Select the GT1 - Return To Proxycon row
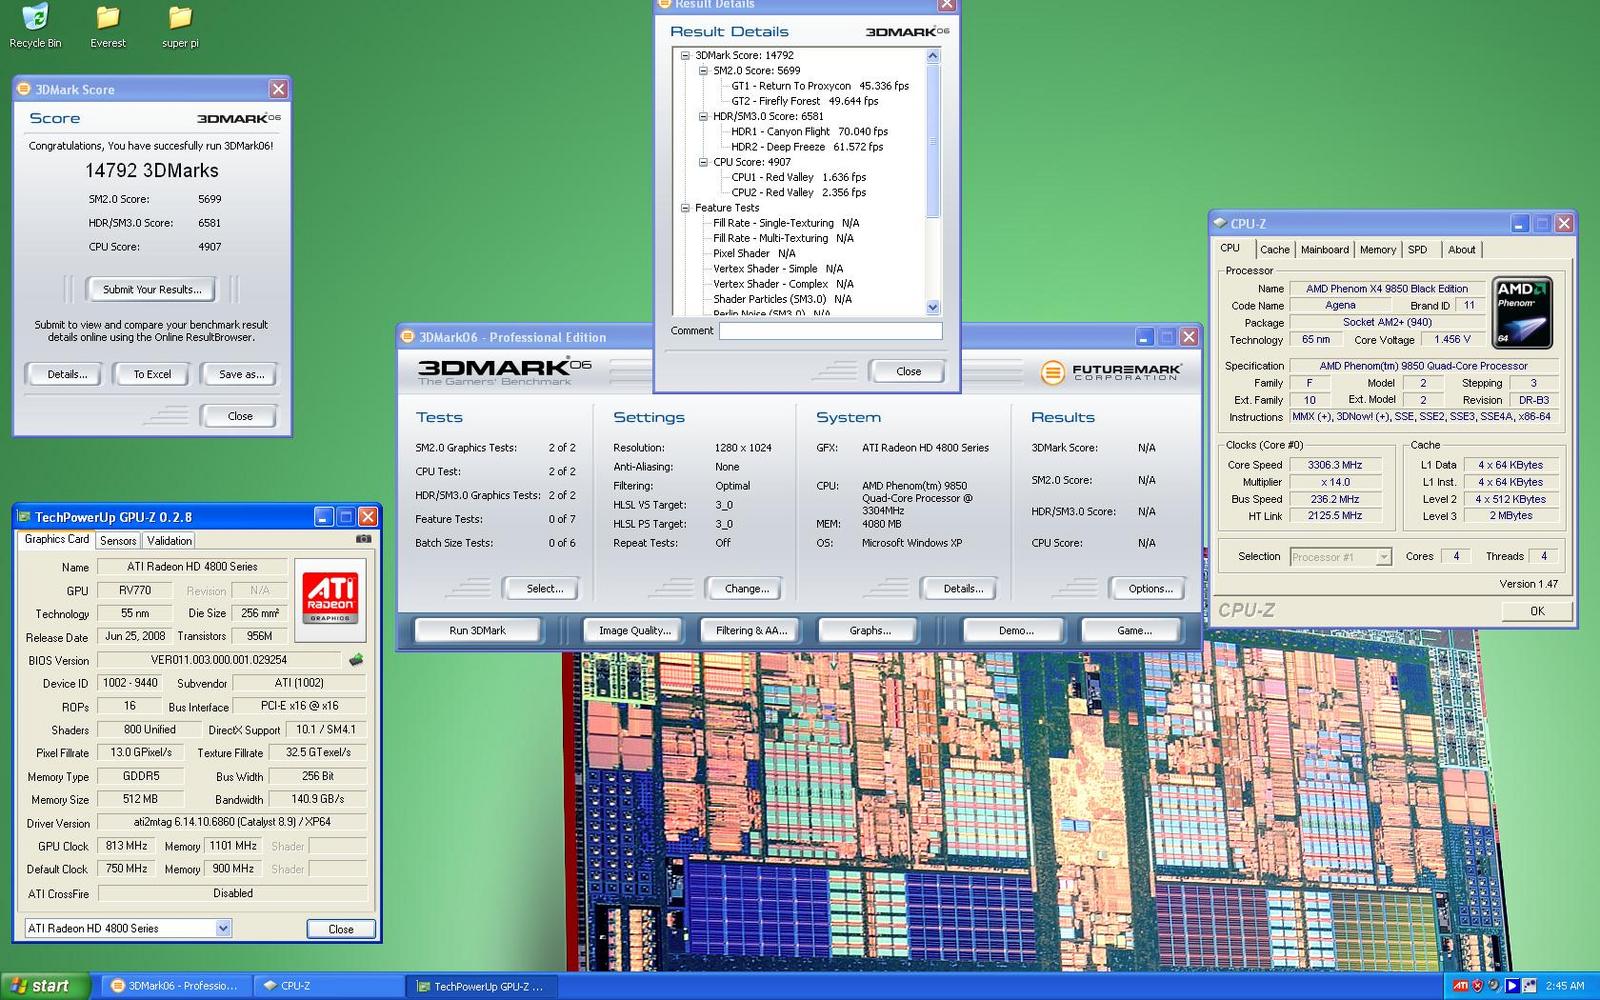1600x1000 pixels. (x=819, y=86)
